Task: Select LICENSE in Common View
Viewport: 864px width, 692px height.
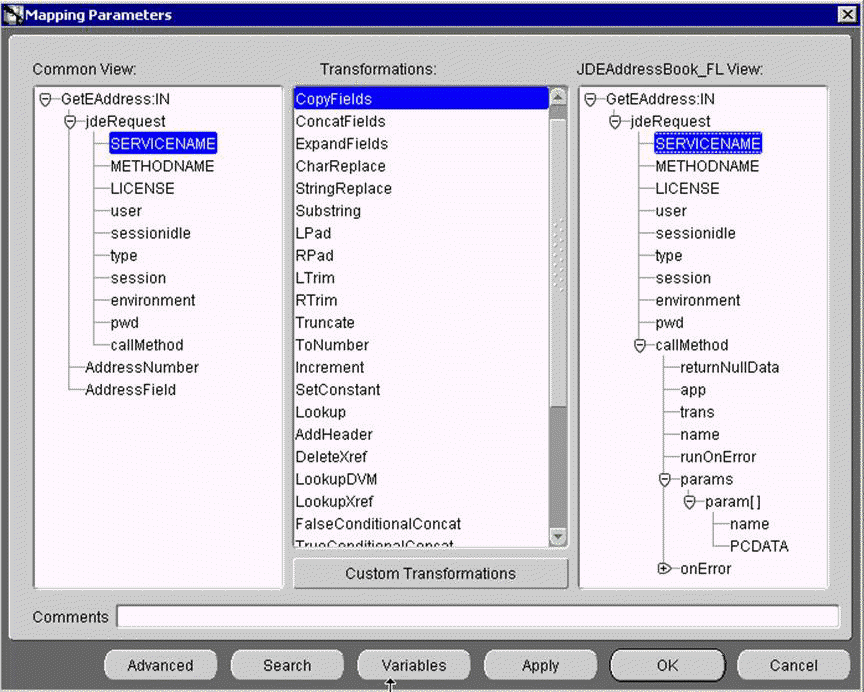Action: pos(142,188)
